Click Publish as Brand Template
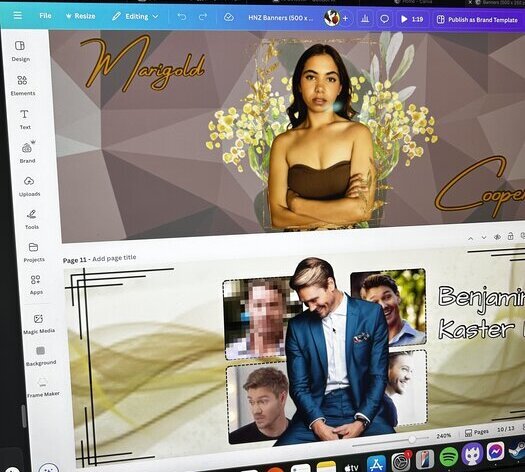Viewport: 525px width, 472px height. (x=477, y=20)
